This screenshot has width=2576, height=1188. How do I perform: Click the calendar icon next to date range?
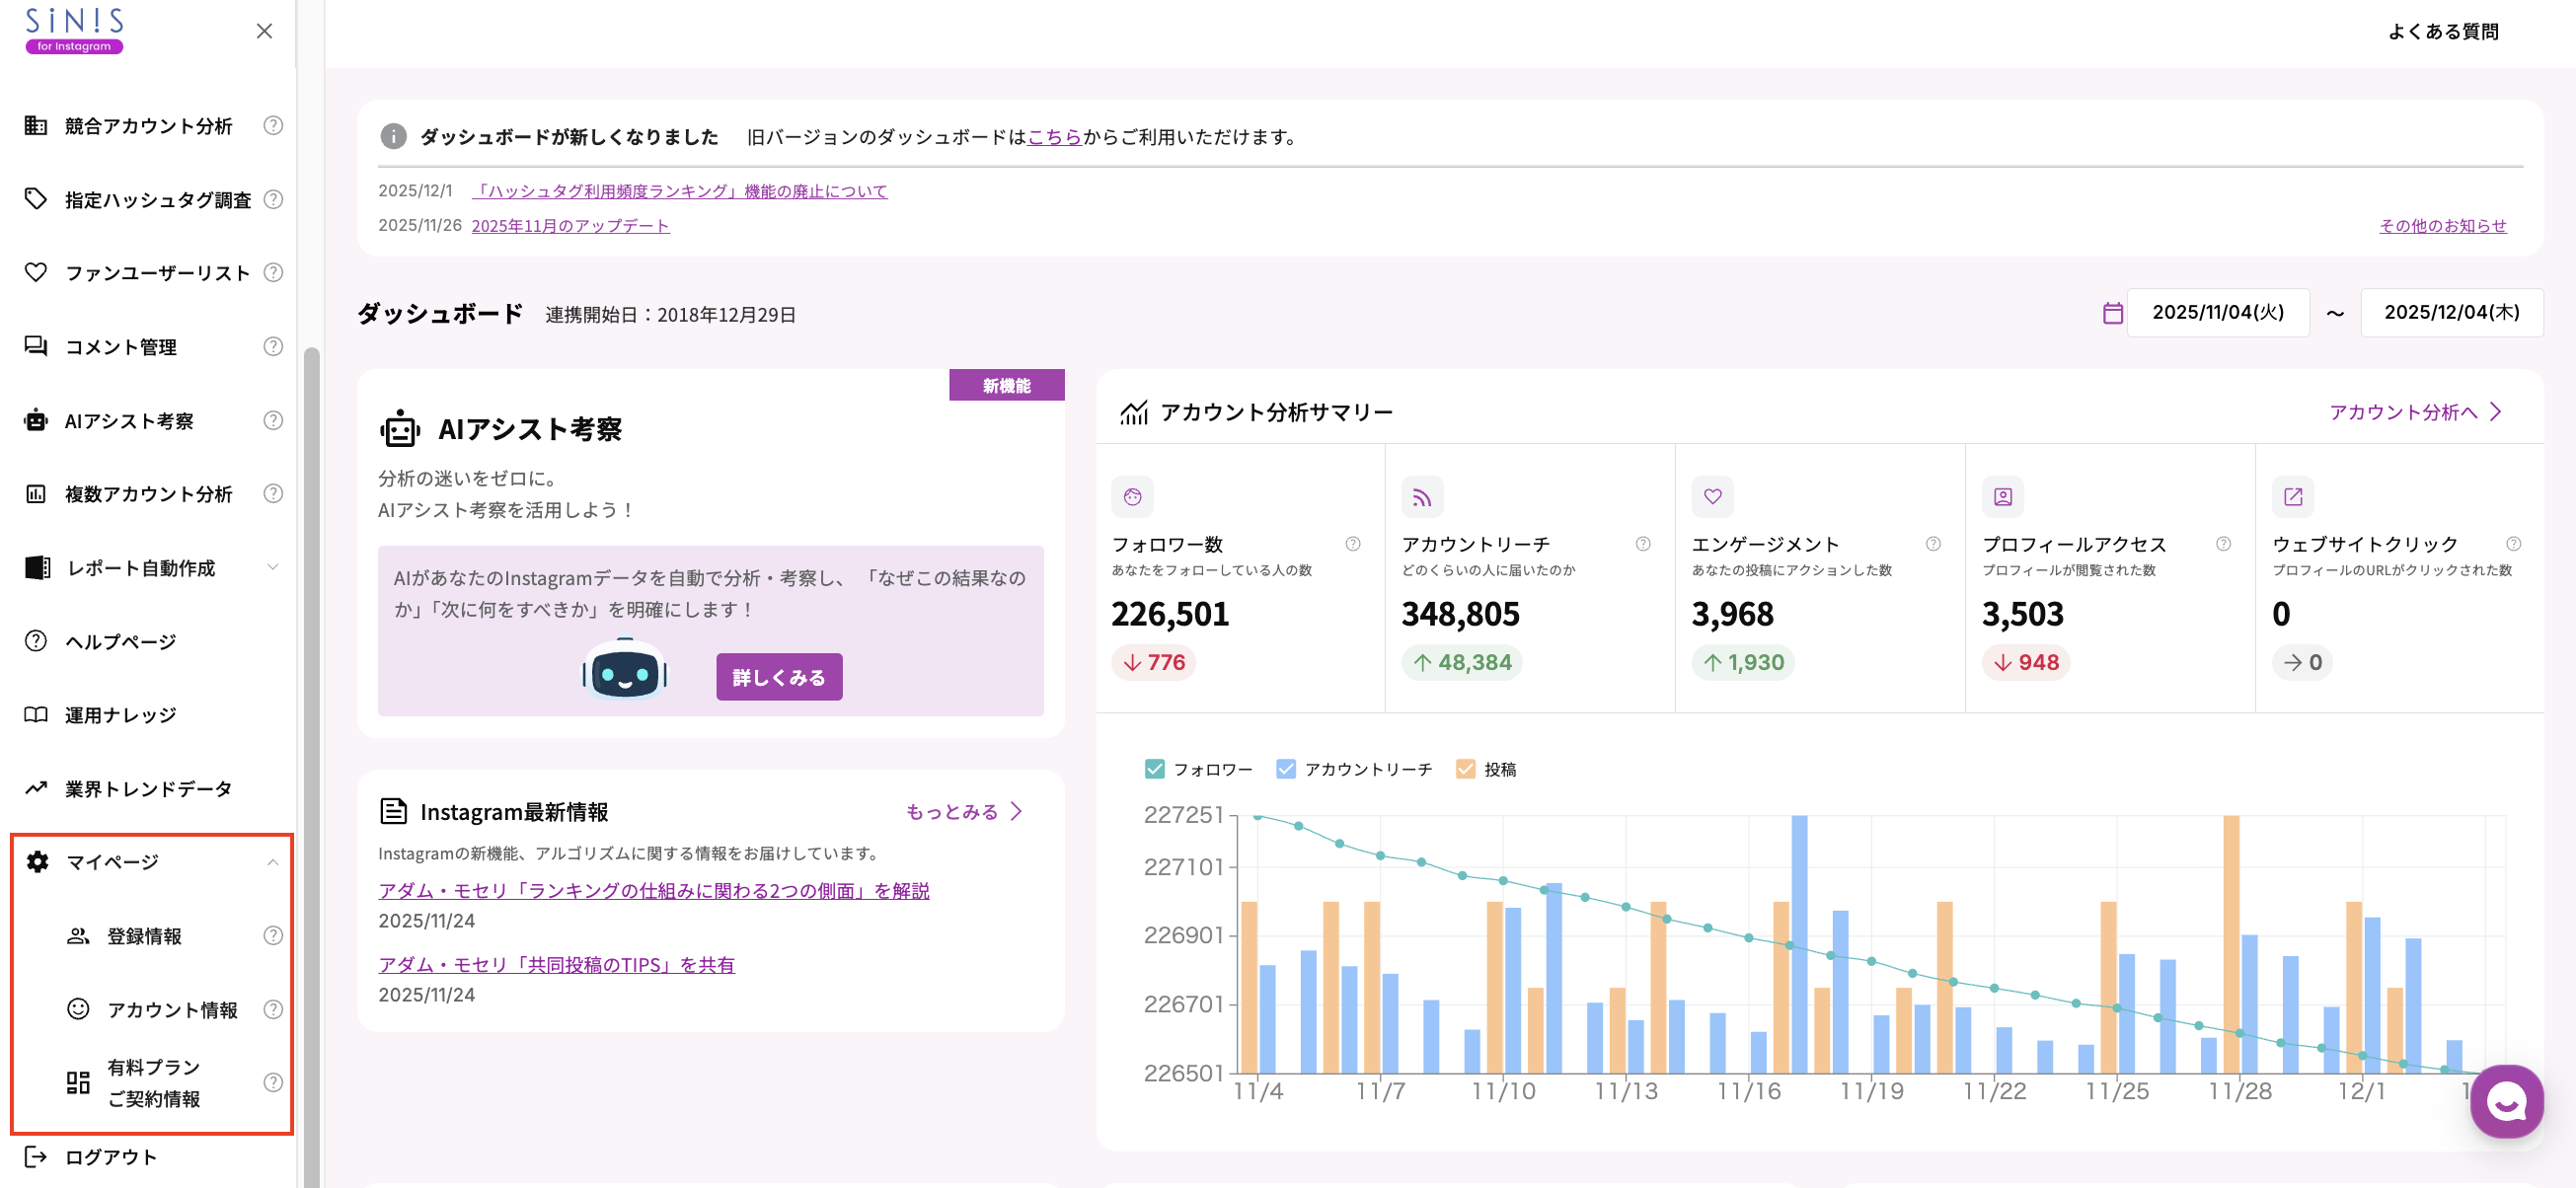[2113, 312]
